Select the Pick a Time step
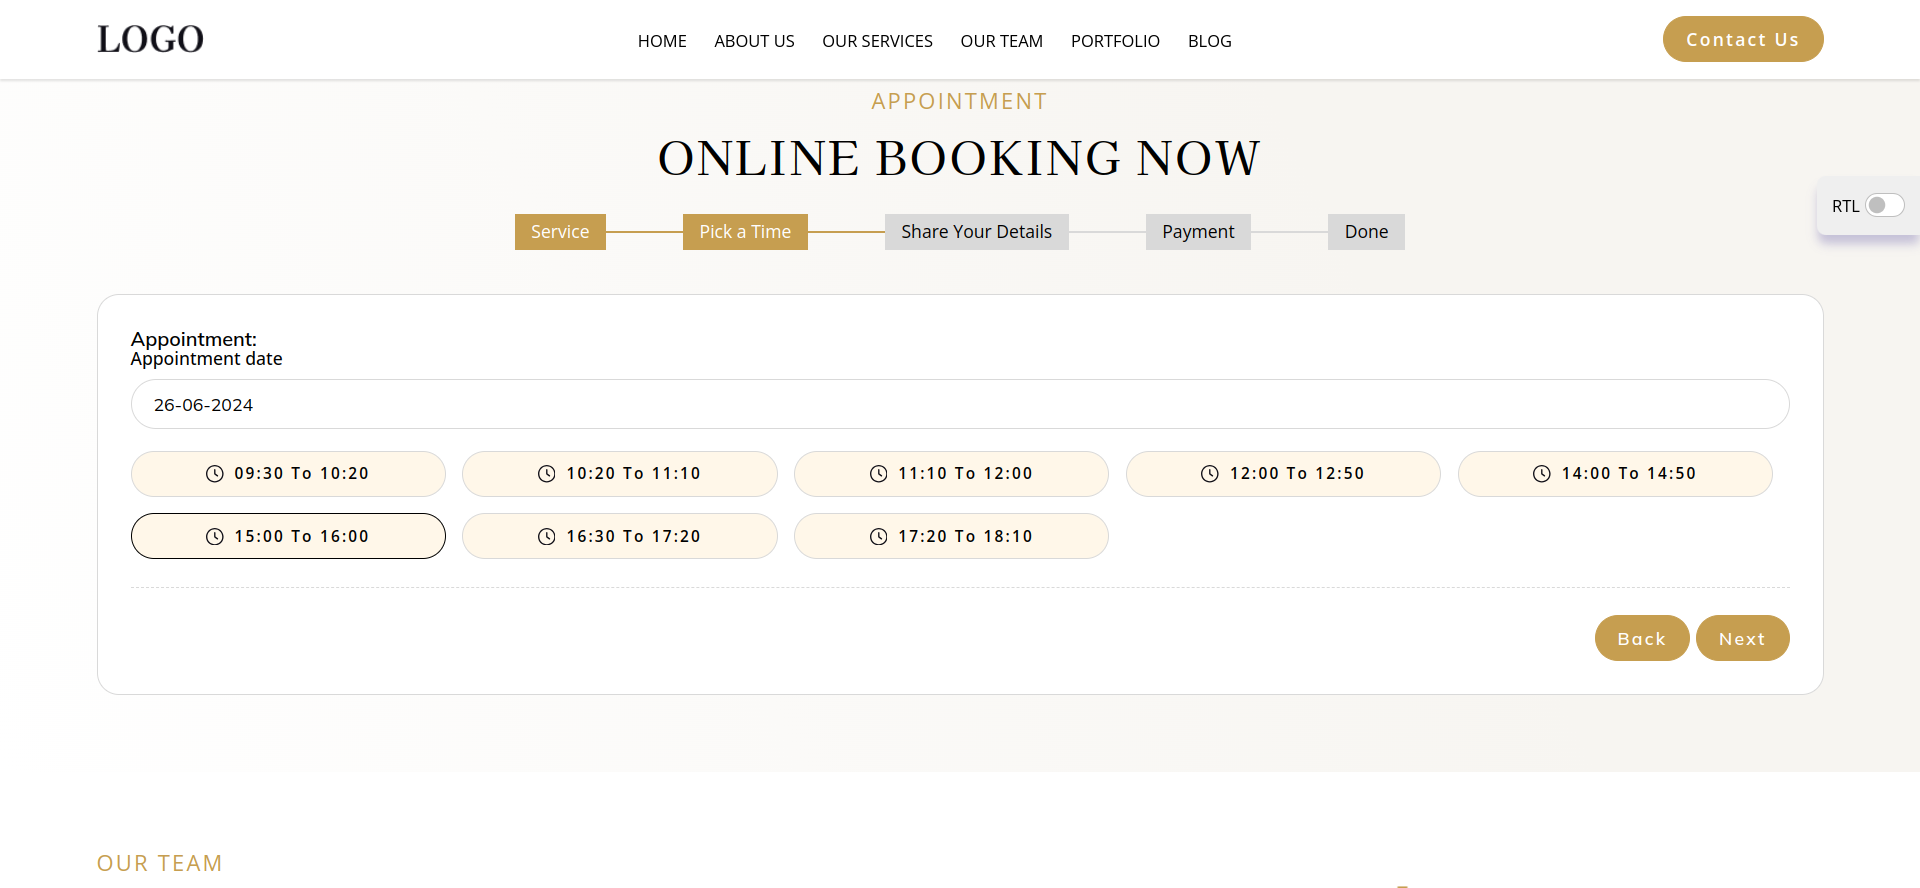 pos(745,232)
